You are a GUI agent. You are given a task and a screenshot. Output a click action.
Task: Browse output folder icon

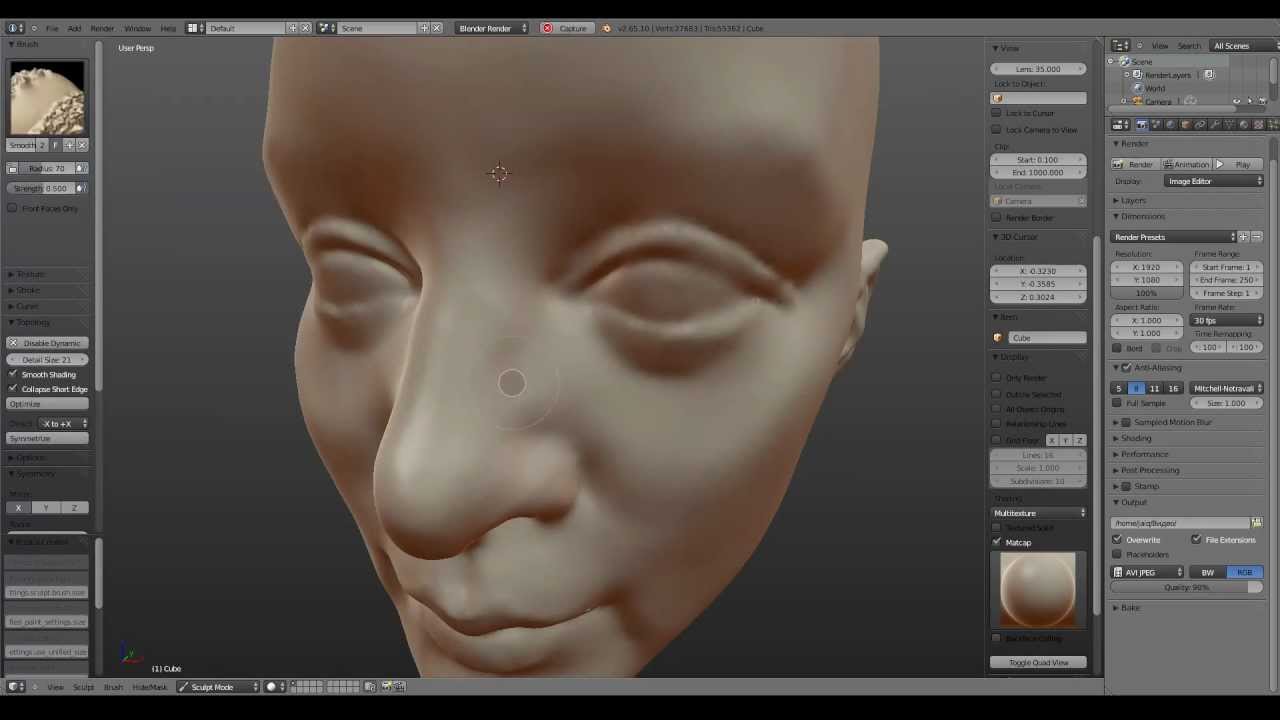pos(1257,523)
